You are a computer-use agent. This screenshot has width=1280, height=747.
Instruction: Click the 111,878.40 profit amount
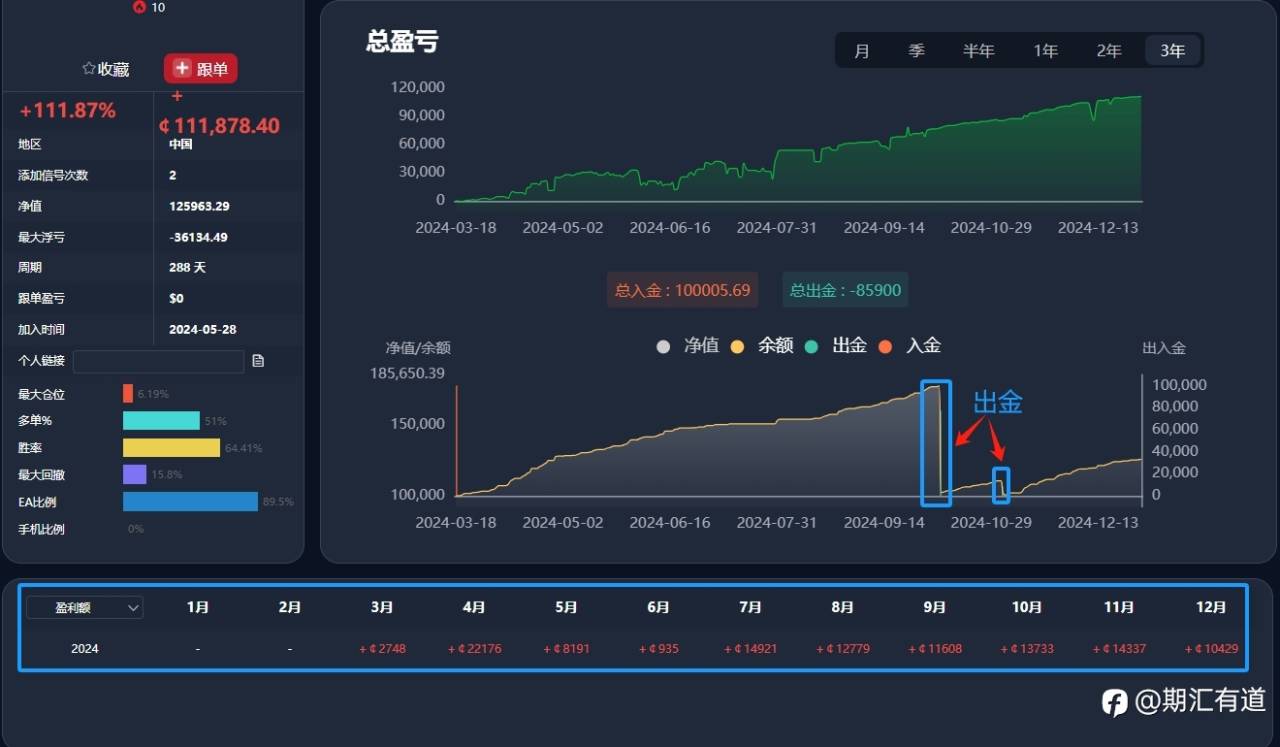point(219,126)
